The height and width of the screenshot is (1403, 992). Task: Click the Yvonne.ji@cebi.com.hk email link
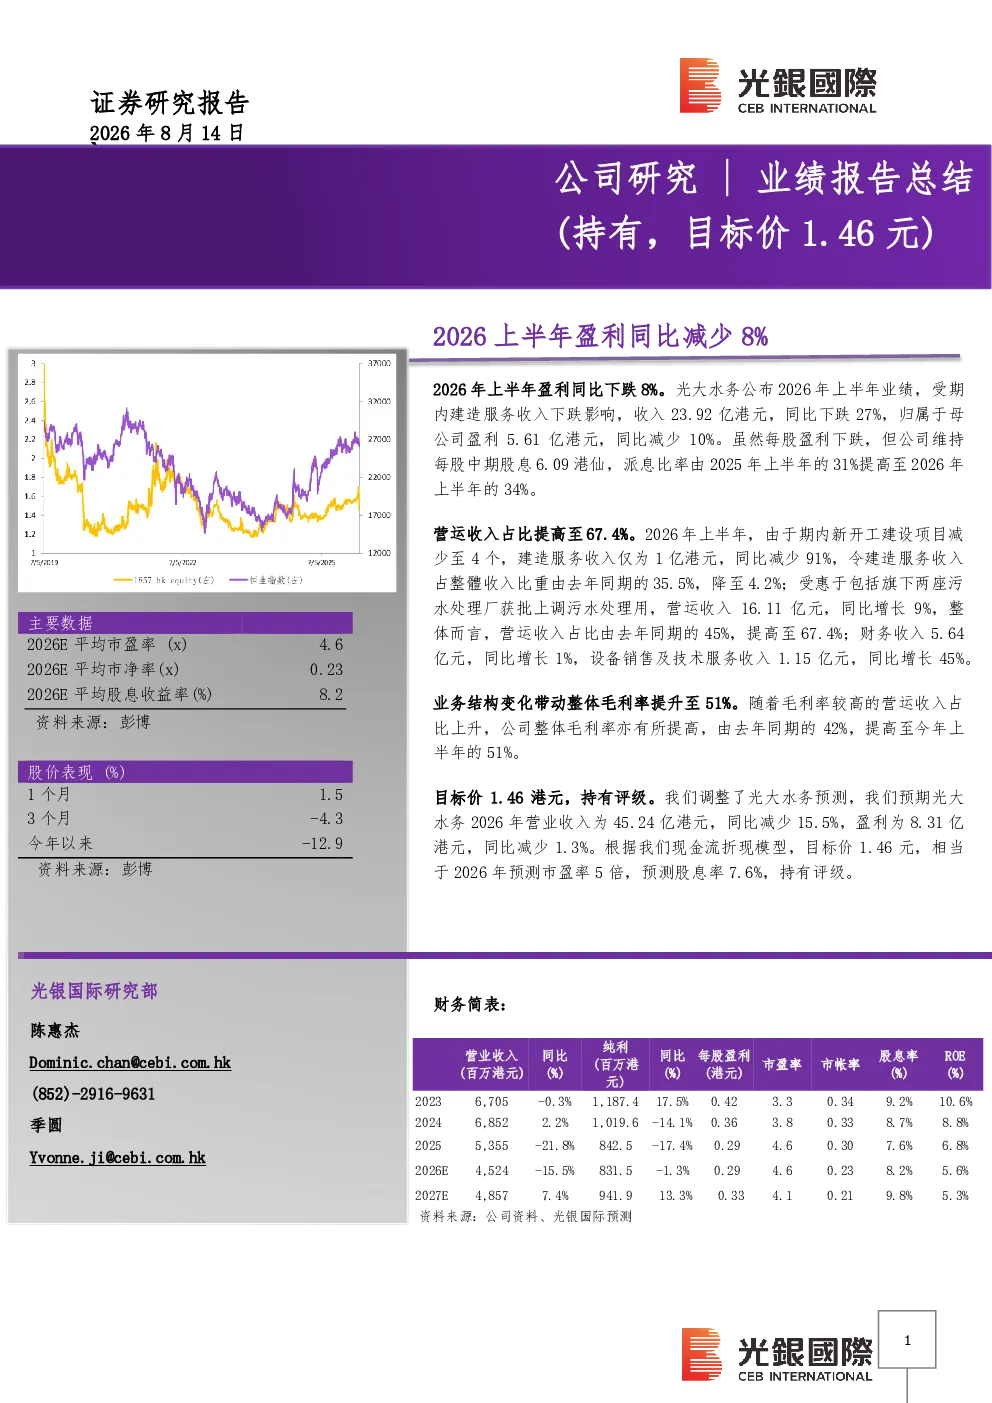tap(117, 1158)
